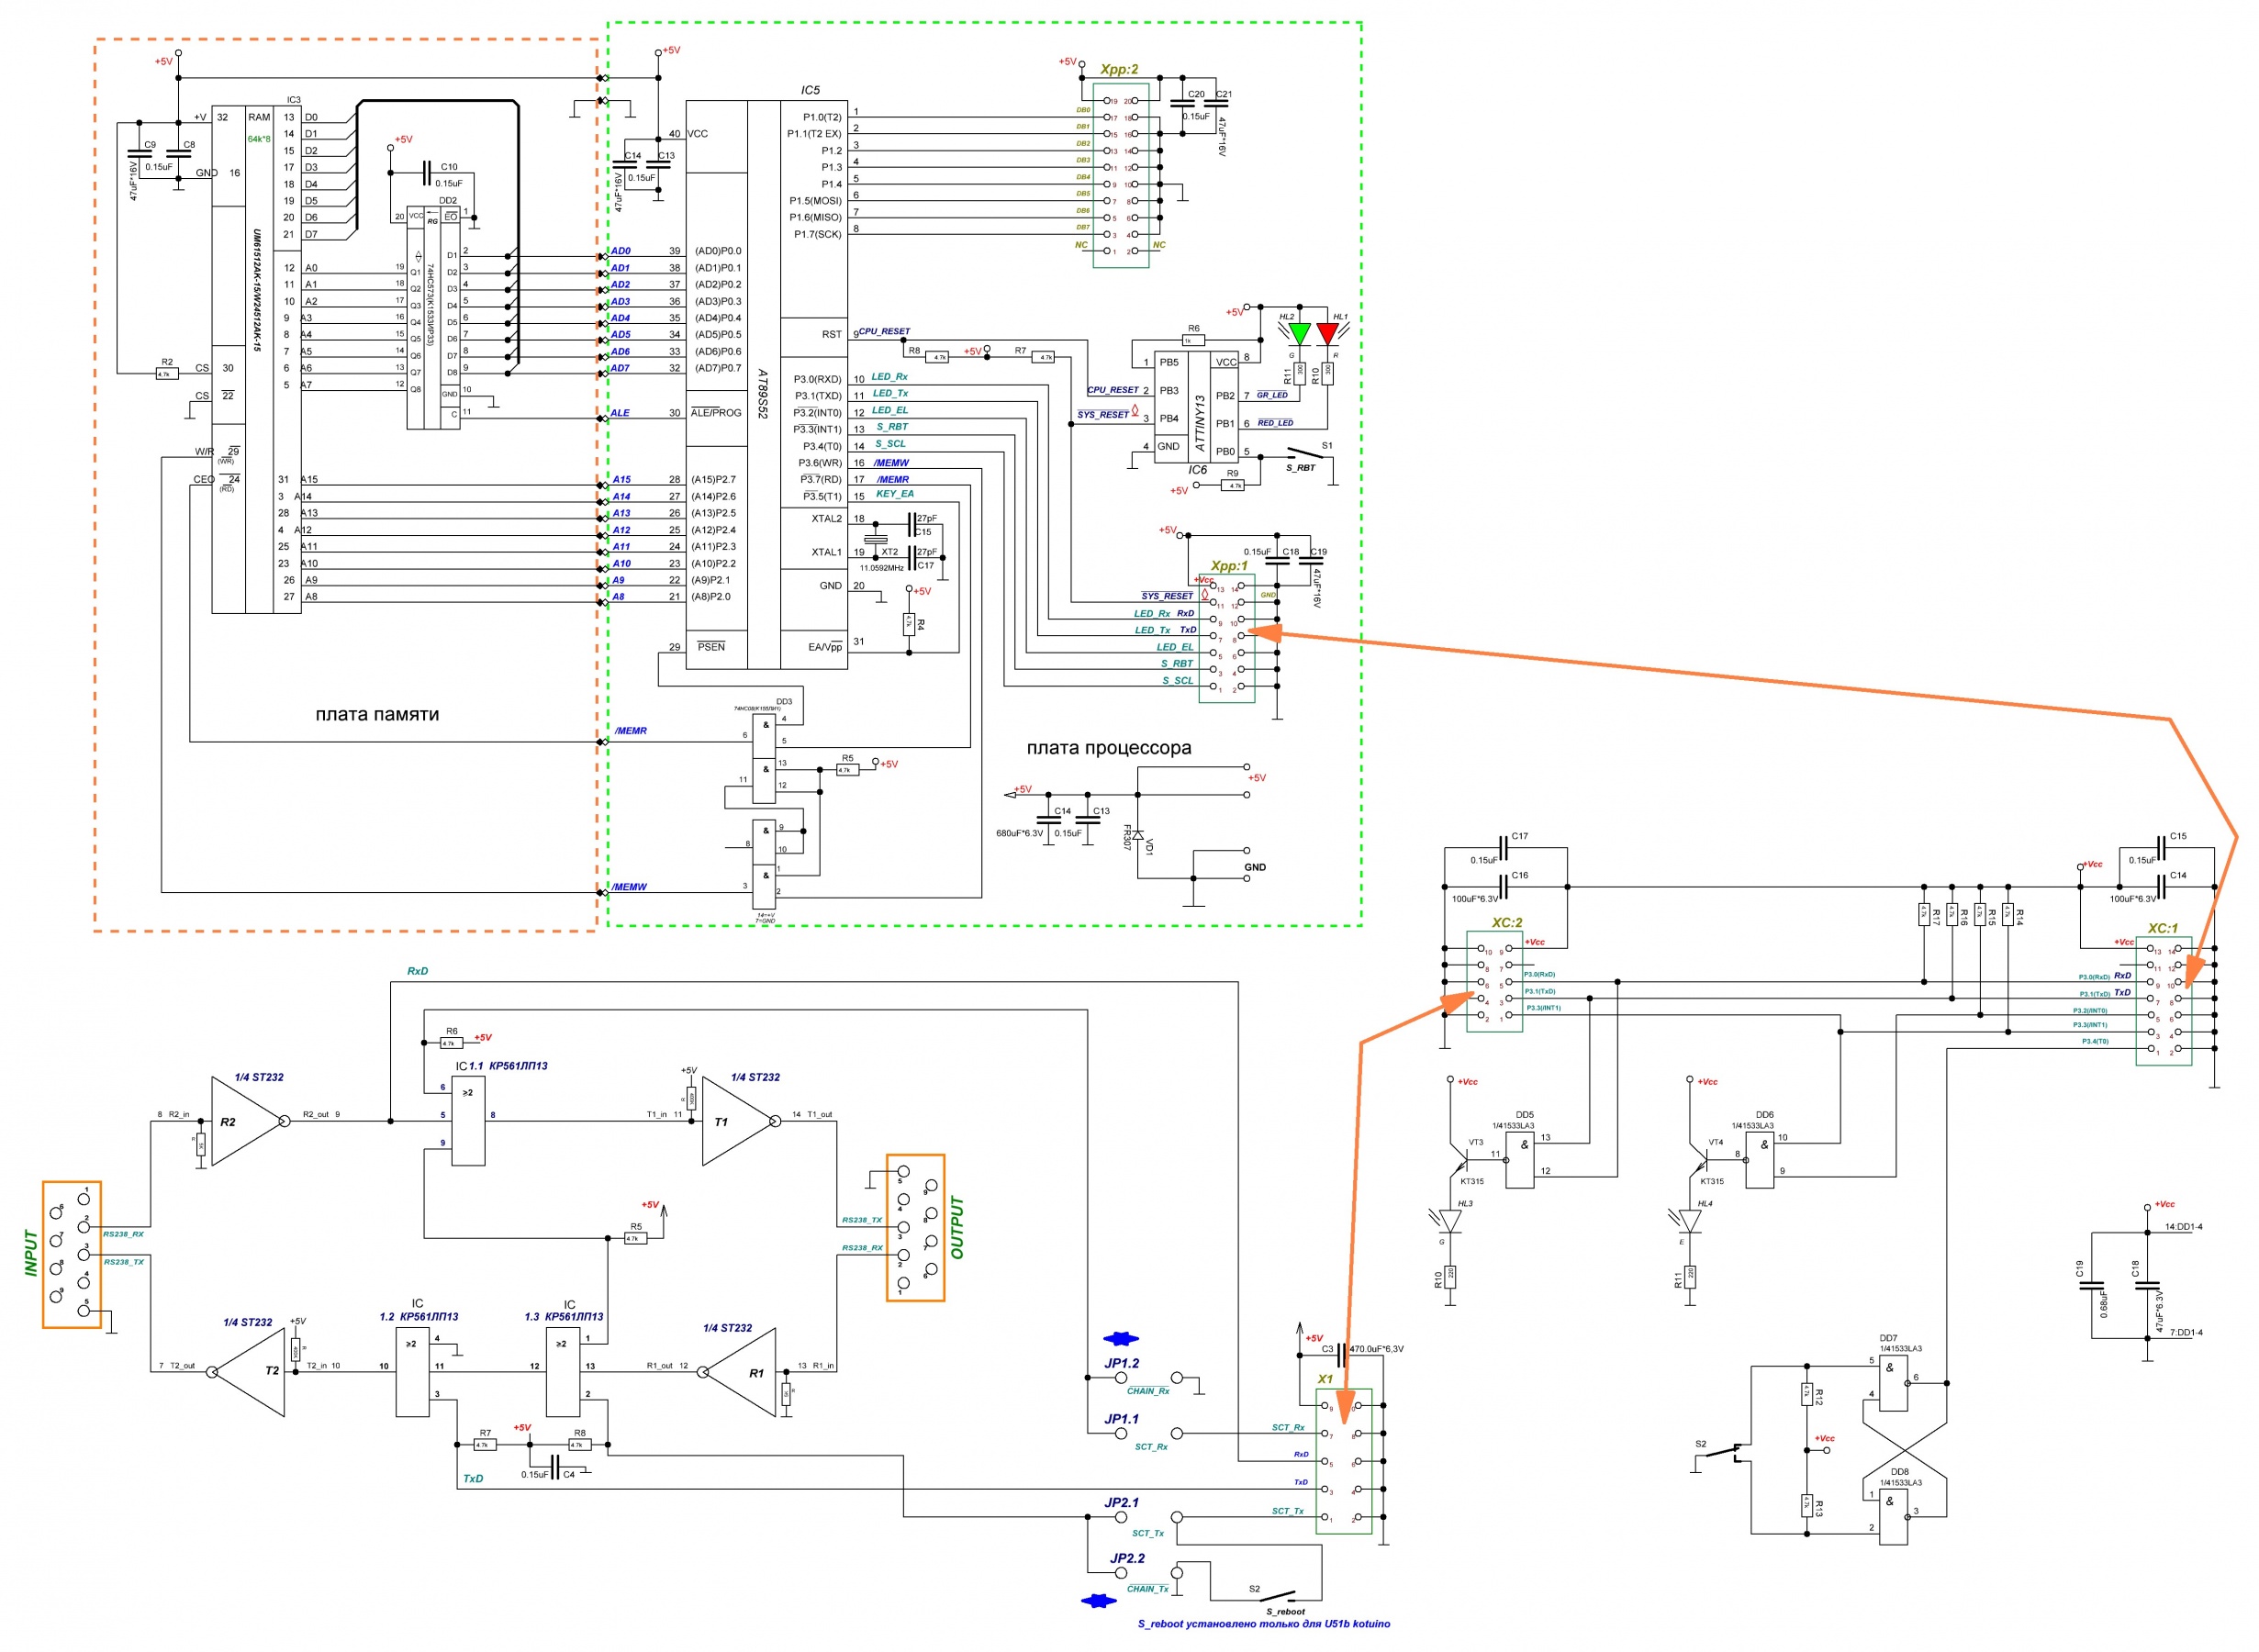Click the CHAIN_Tx label
Screen dimensions: 2259x1652
click(x=1147, y=1588)
